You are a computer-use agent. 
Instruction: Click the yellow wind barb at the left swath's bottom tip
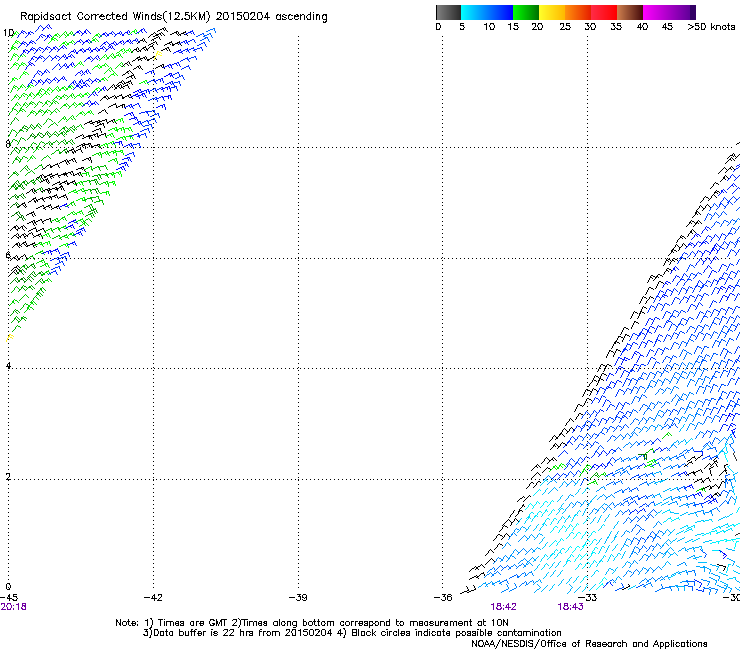coord(9,338)
